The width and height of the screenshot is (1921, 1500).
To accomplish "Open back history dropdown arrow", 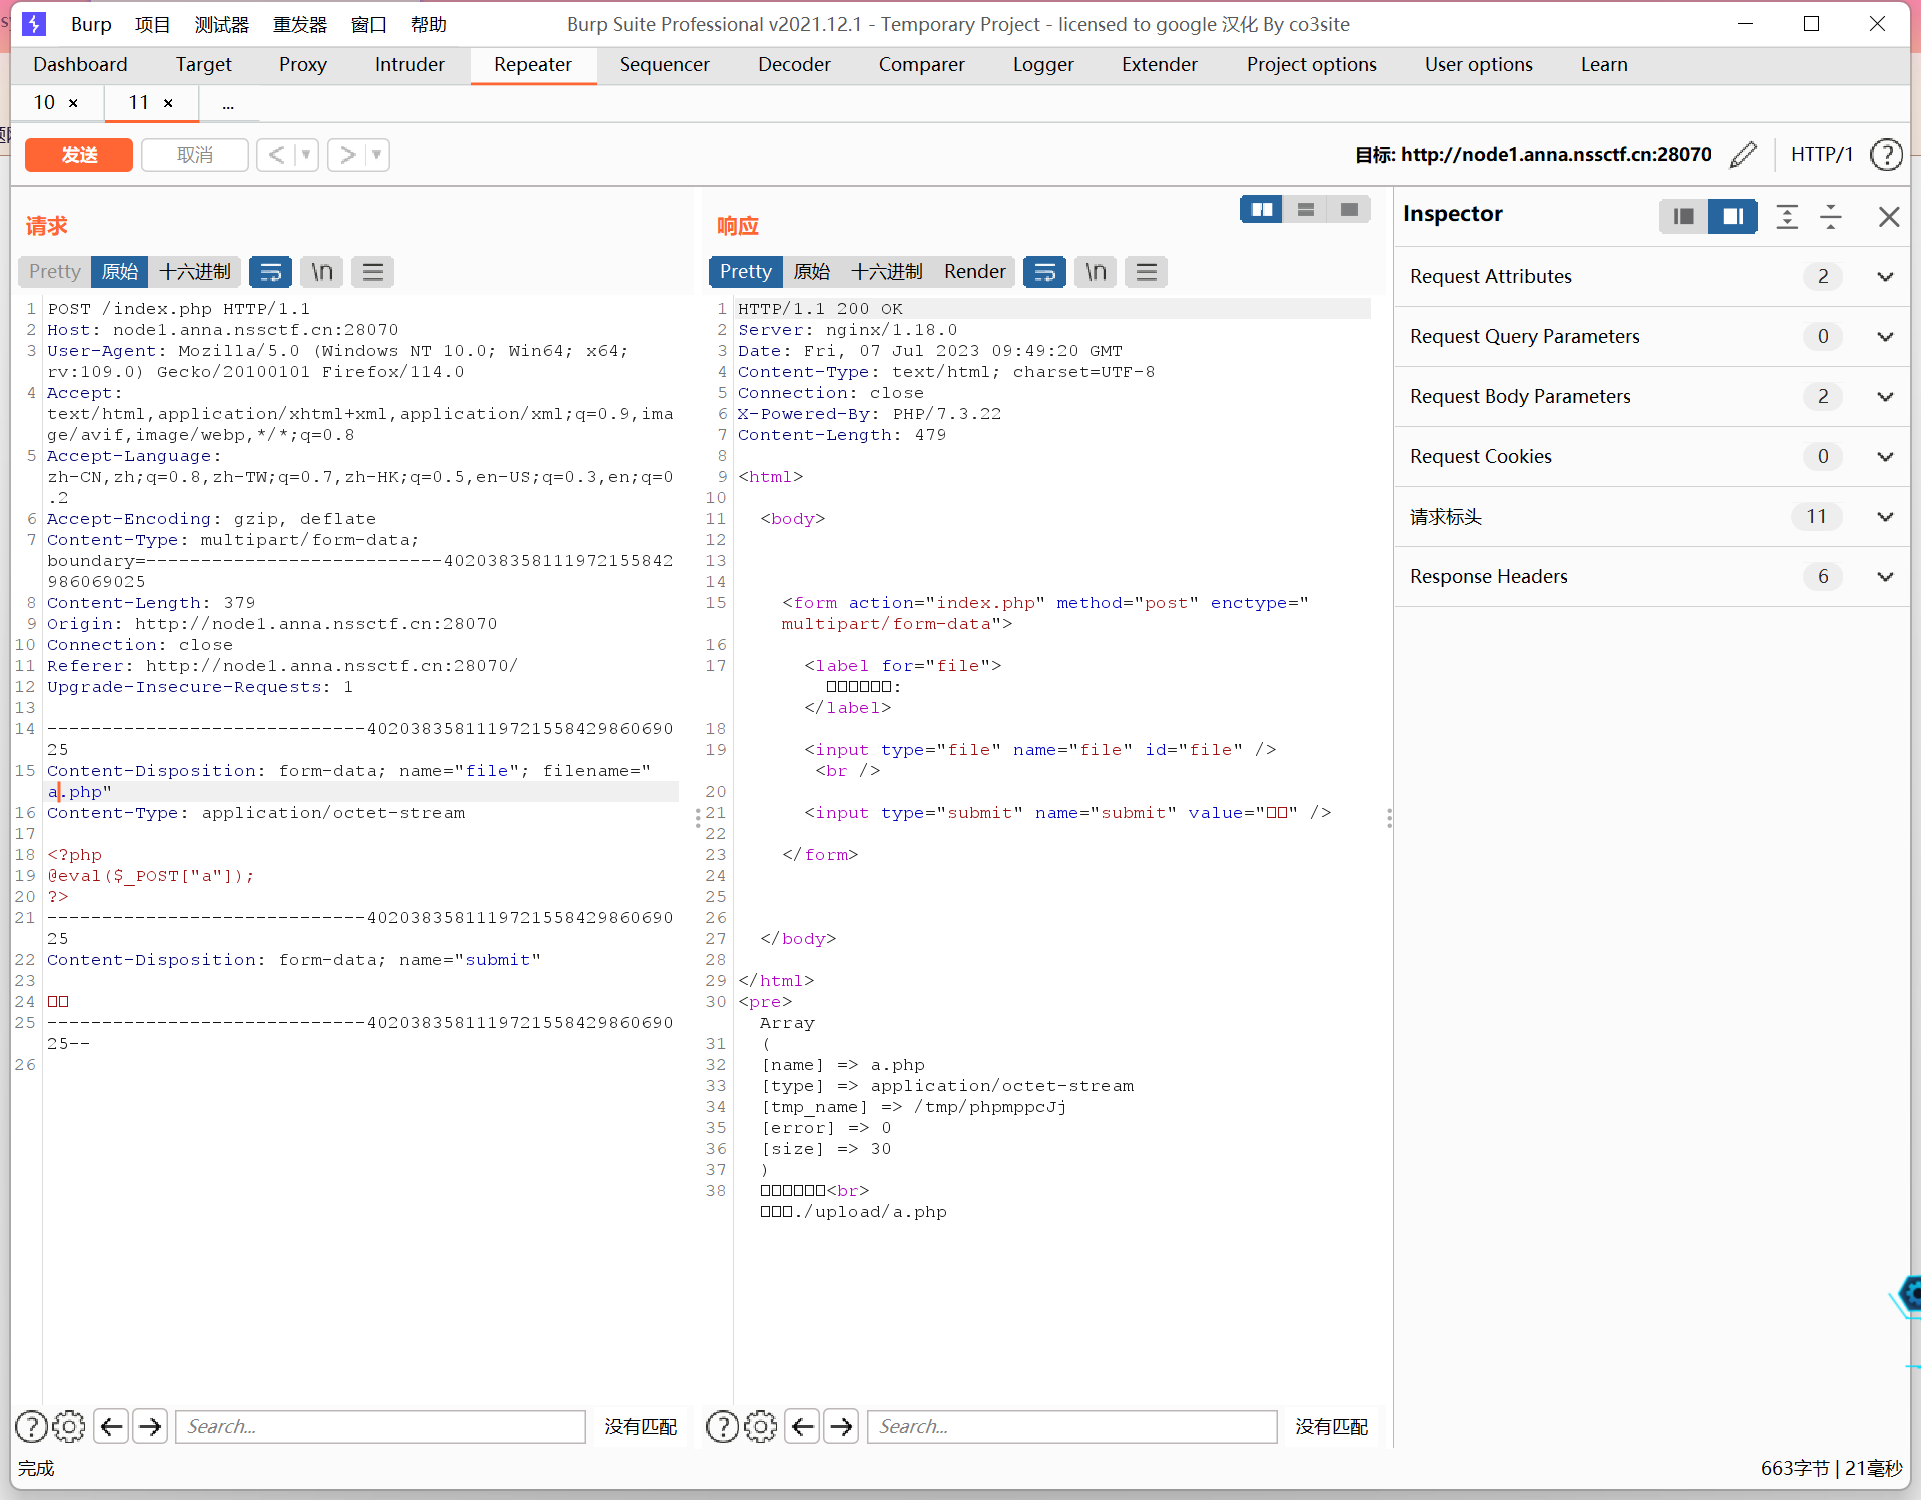I will [306, 155].
